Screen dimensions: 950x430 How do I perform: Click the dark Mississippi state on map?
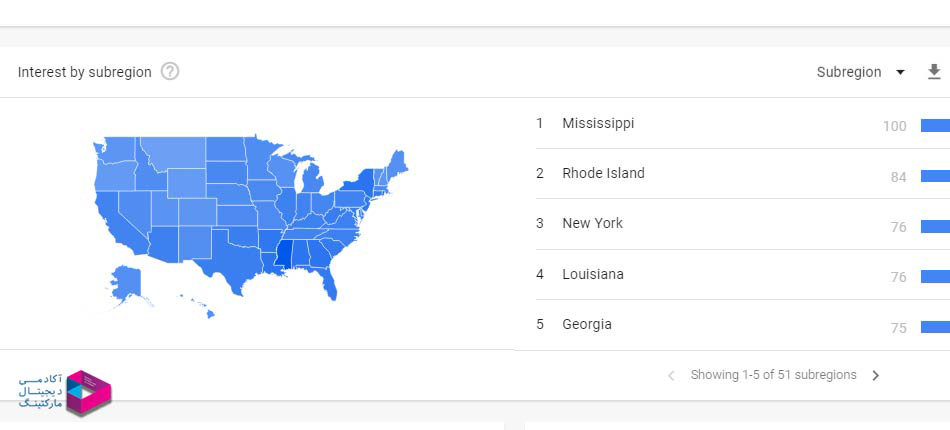click(286, 255)
